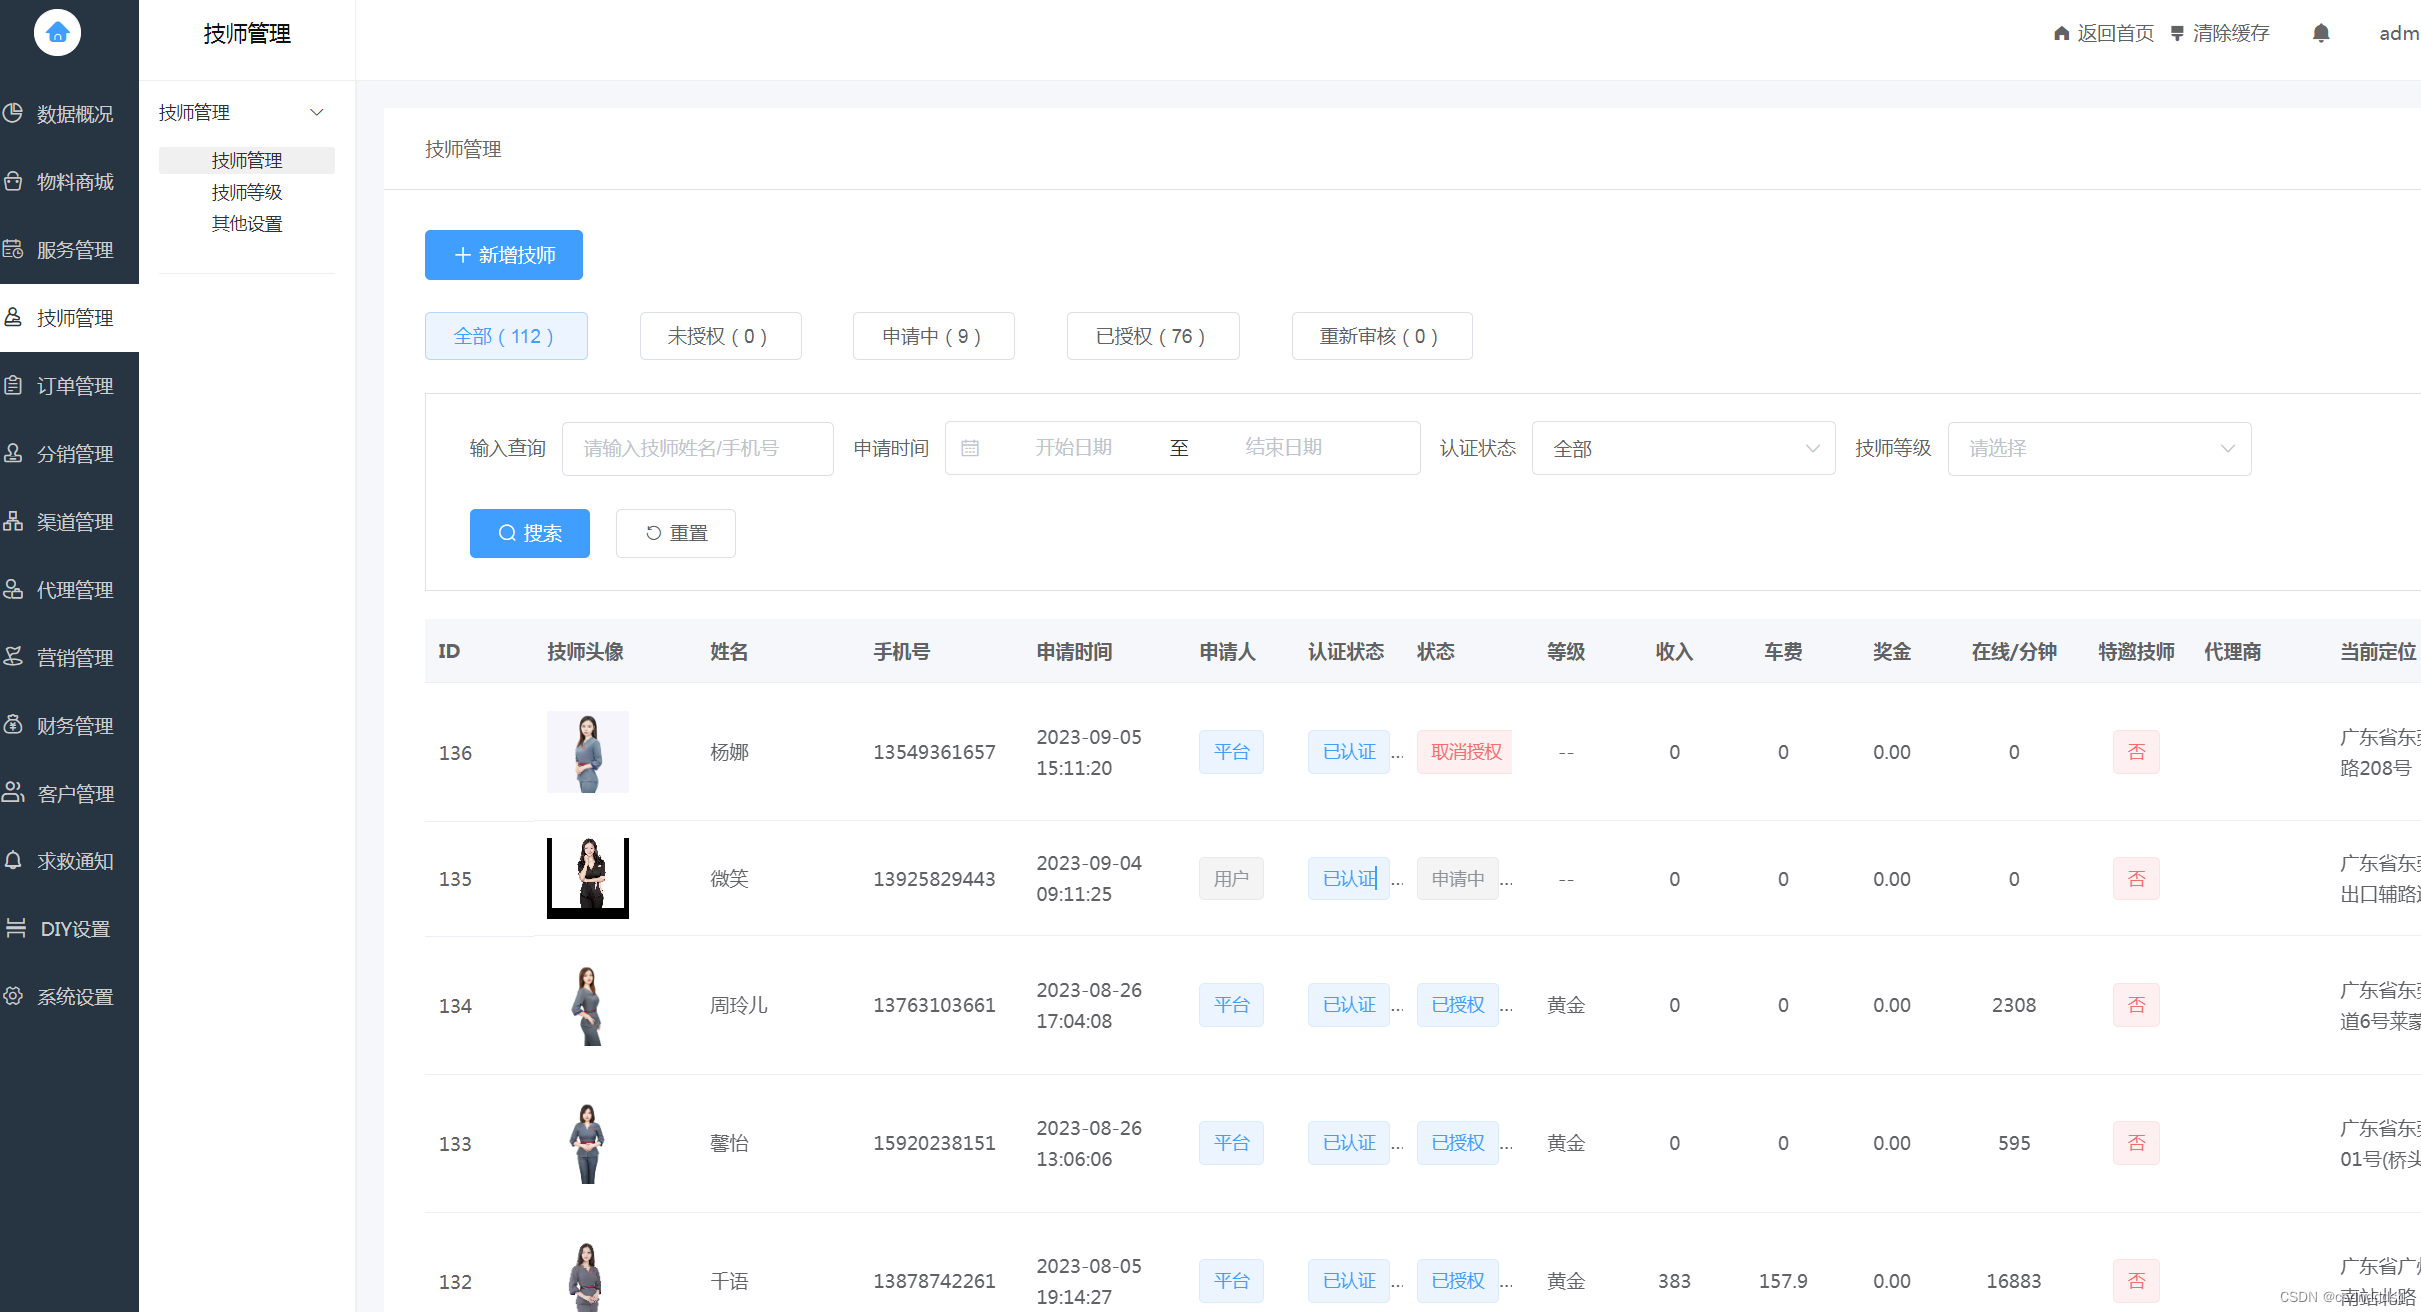Image resolution: width=2421 pixels, height=1312 pixels.
Task: Open 渠道管理 sidebar item
Action: (x=69, y=522)
